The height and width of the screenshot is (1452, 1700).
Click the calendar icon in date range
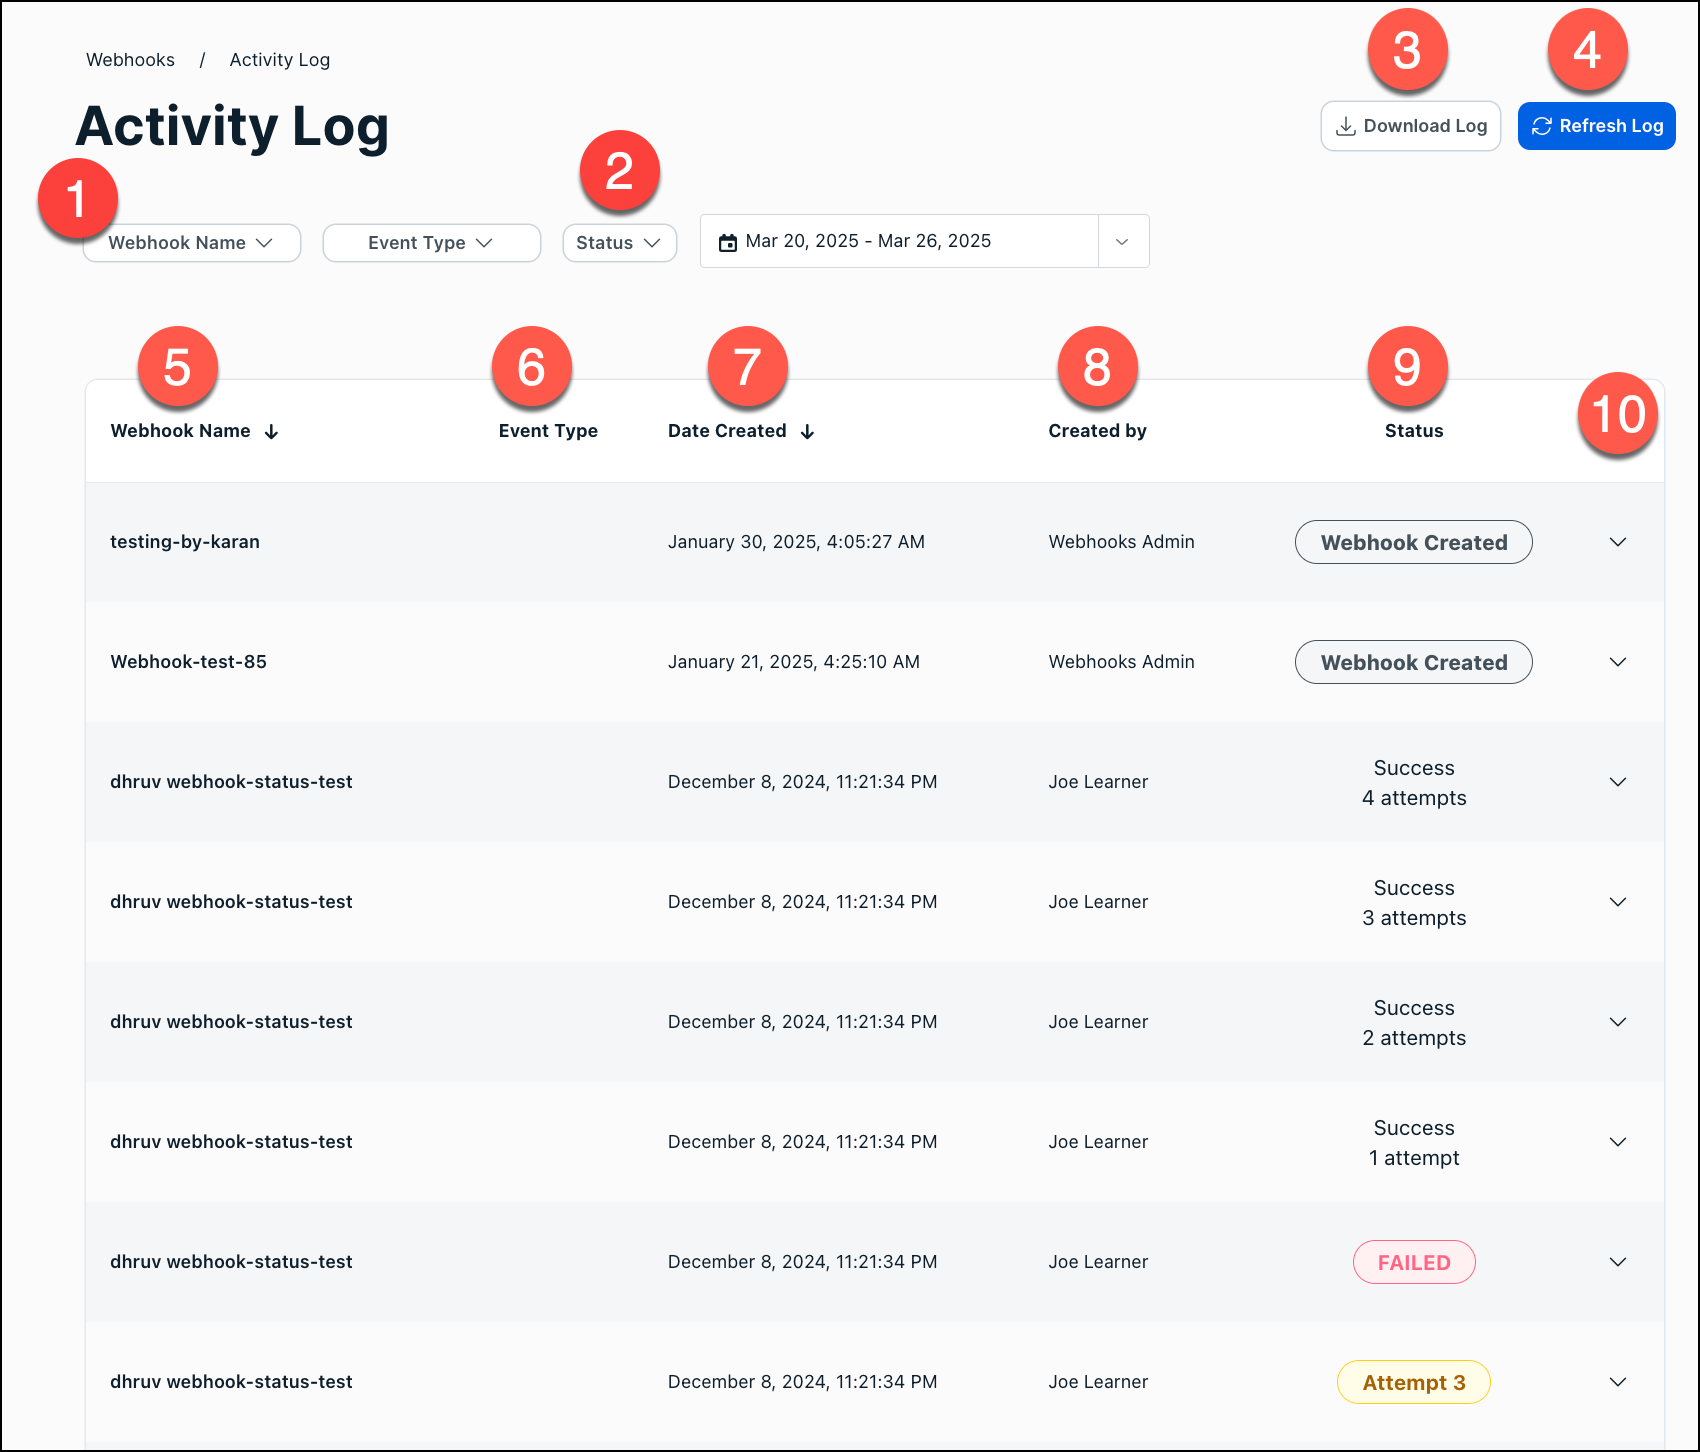[728, 242]
